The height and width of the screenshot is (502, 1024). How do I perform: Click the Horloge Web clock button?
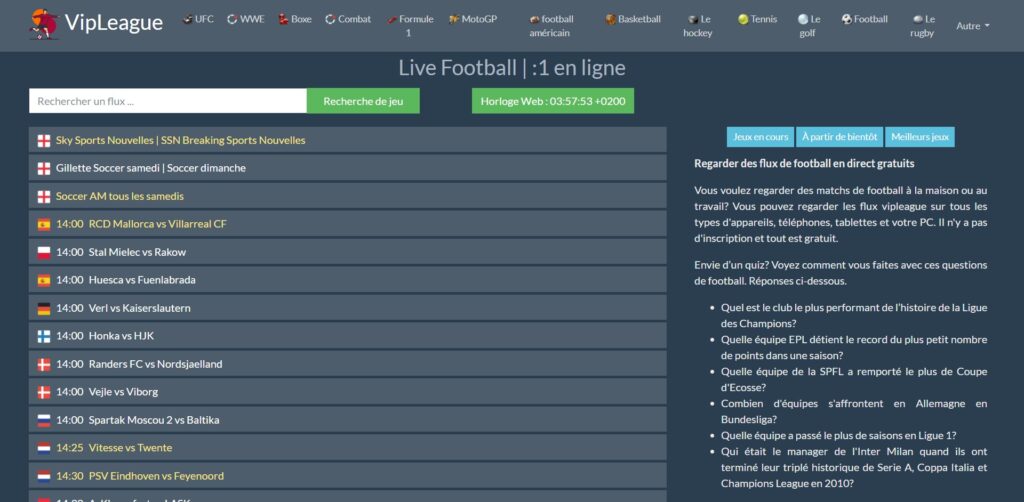click(x=552, y=101)
